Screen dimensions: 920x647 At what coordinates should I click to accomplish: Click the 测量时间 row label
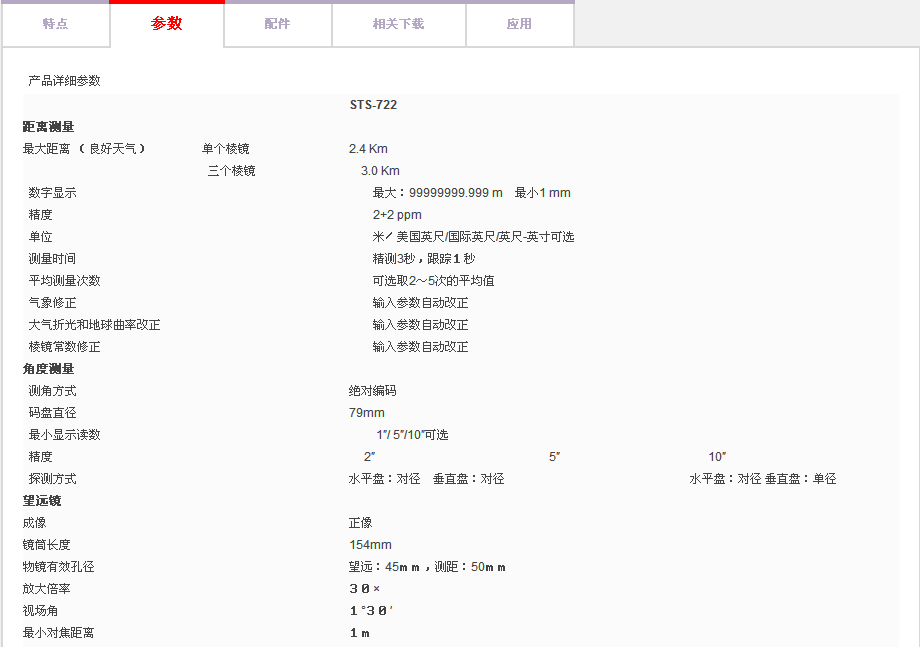click(x=52, y=259)
